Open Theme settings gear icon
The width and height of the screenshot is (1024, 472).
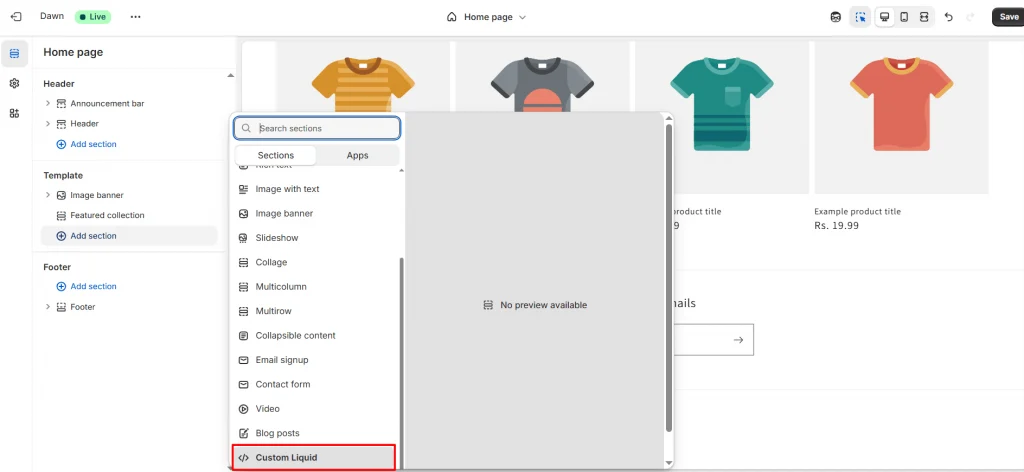(x=14, y=83)
